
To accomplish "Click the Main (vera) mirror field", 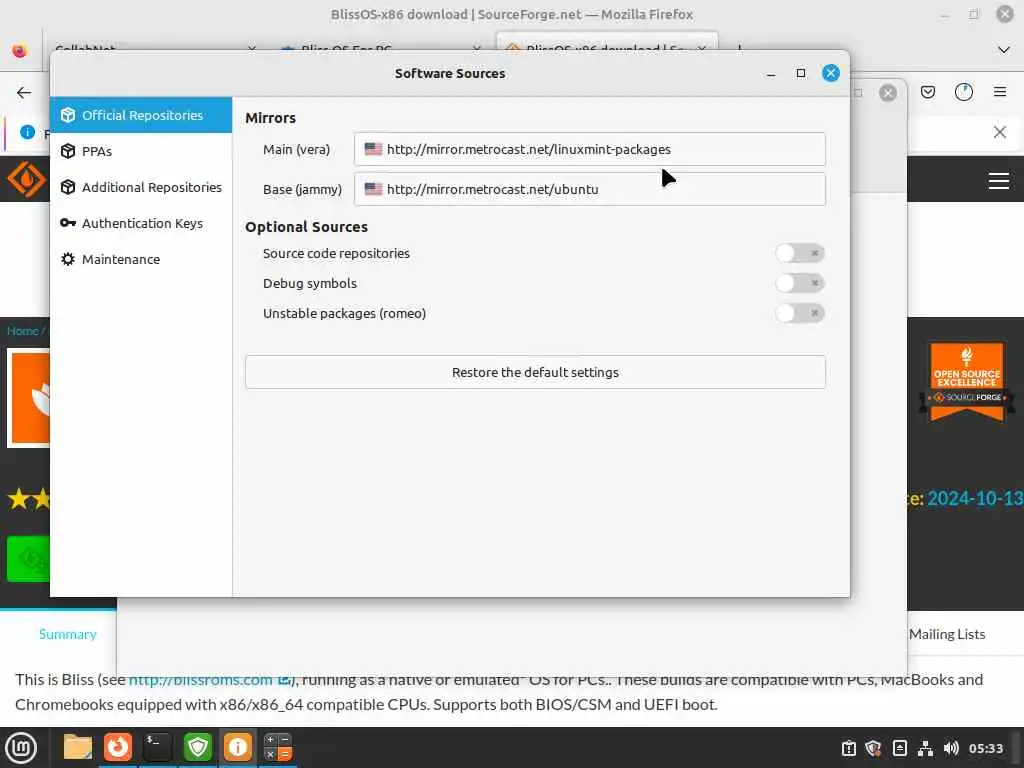I will point(590,150).
